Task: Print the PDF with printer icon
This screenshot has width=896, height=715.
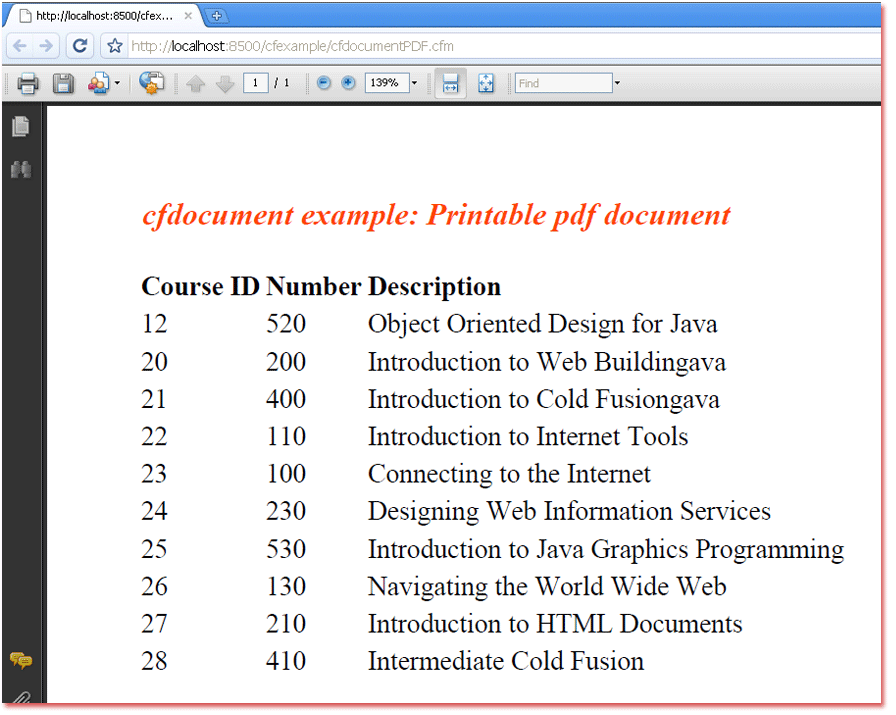Action: (27, 83)
